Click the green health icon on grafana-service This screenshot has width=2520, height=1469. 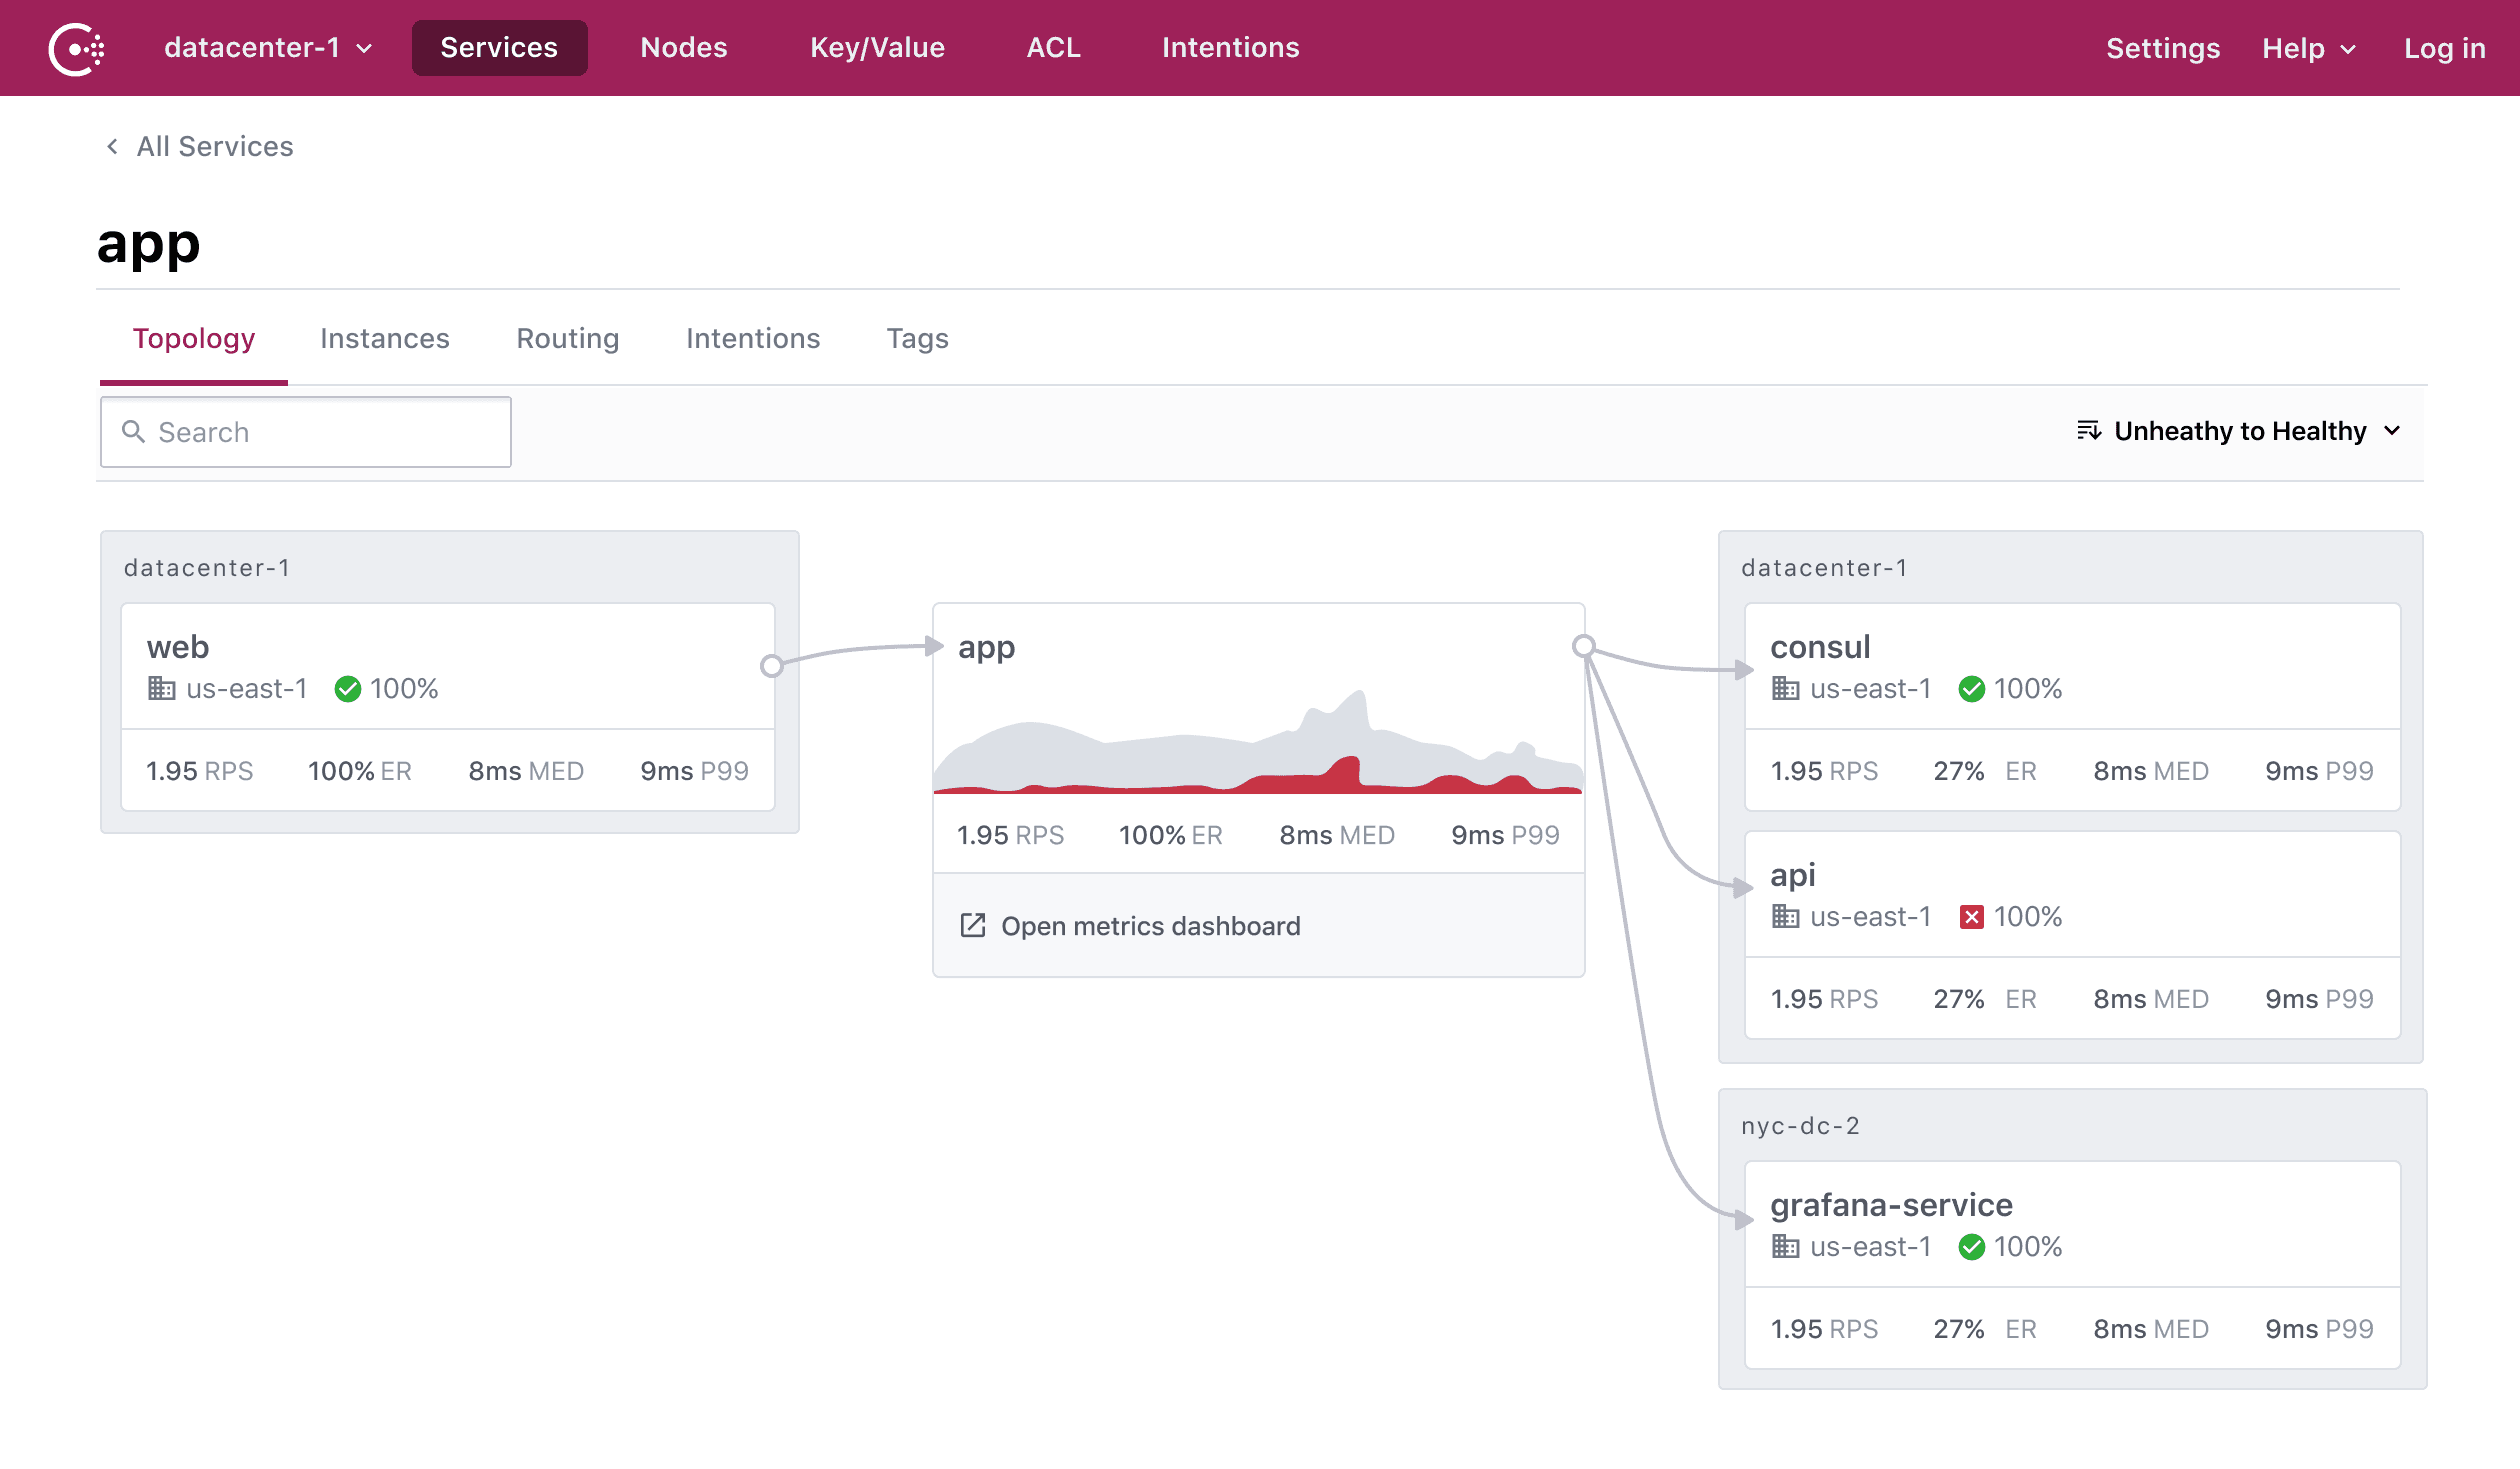[x=1971, y=1247]
